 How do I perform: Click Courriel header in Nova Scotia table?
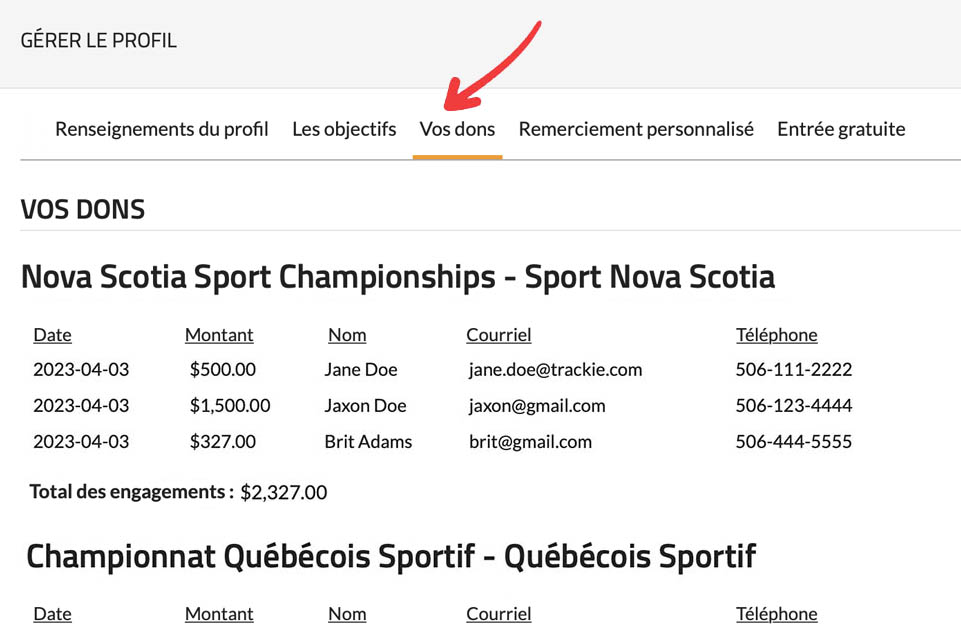click(x=498, y=335)
